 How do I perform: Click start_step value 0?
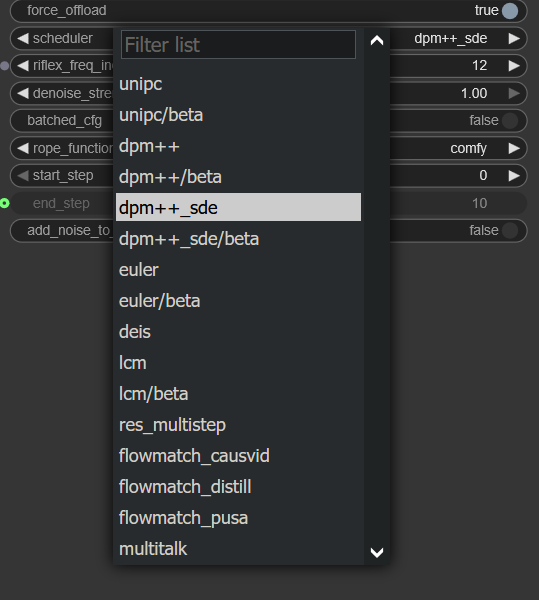(x=483, y=175)
